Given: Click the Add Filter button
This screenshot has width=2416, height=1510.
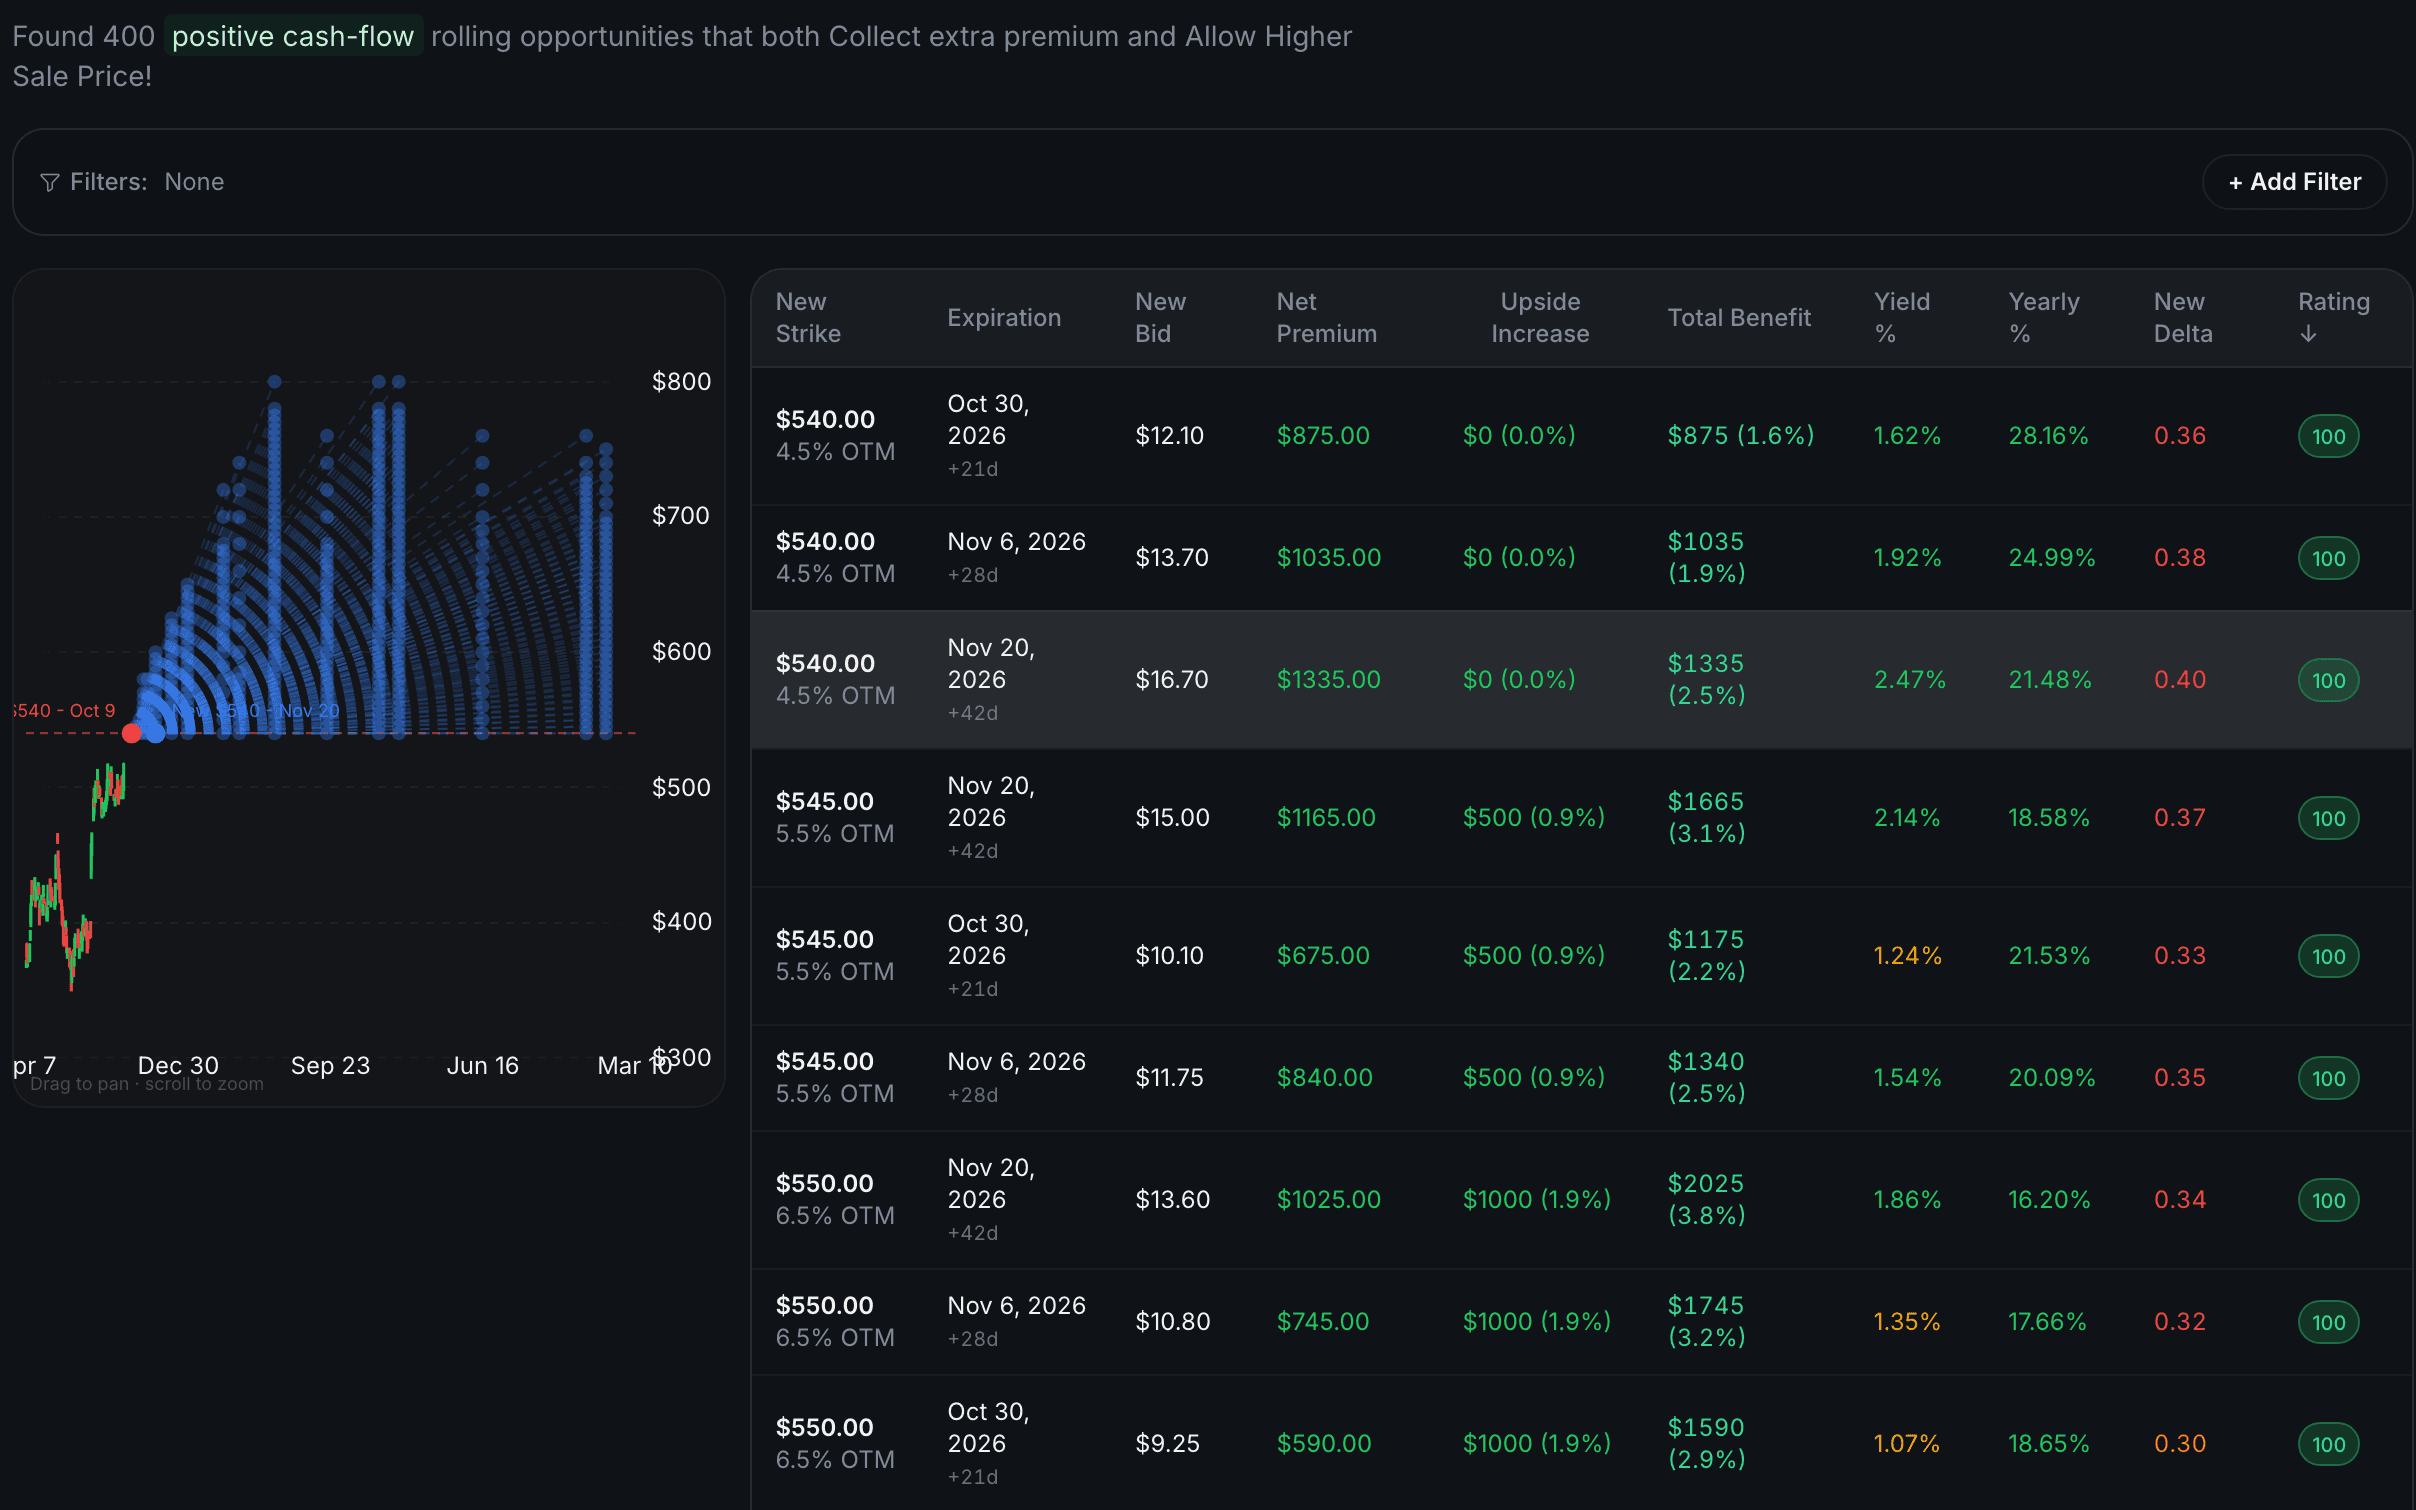Looking at the screenshot, I should point(2294,182).
